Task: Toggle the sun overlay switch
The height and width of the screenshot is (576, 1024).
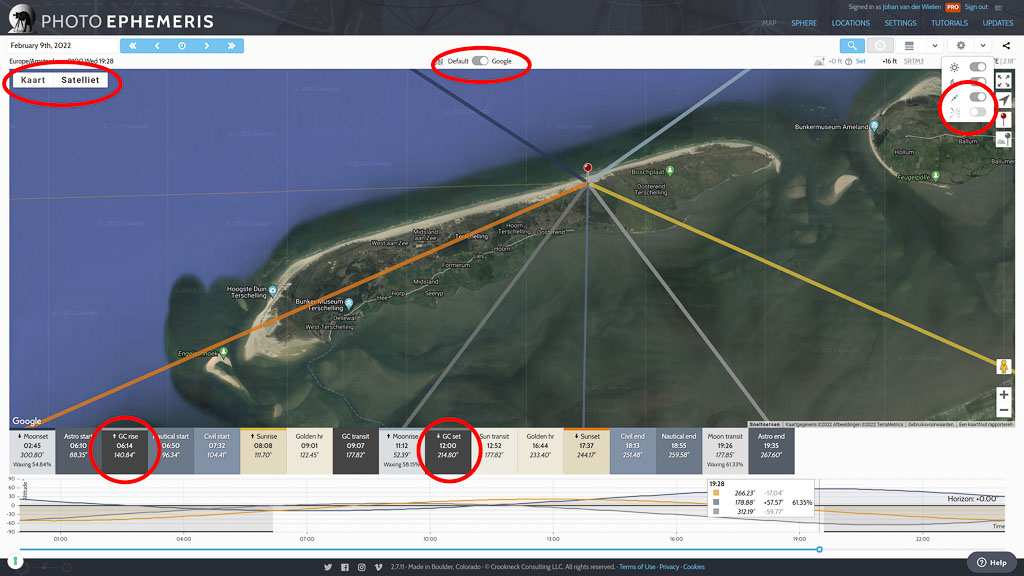Action: point(978,67)
